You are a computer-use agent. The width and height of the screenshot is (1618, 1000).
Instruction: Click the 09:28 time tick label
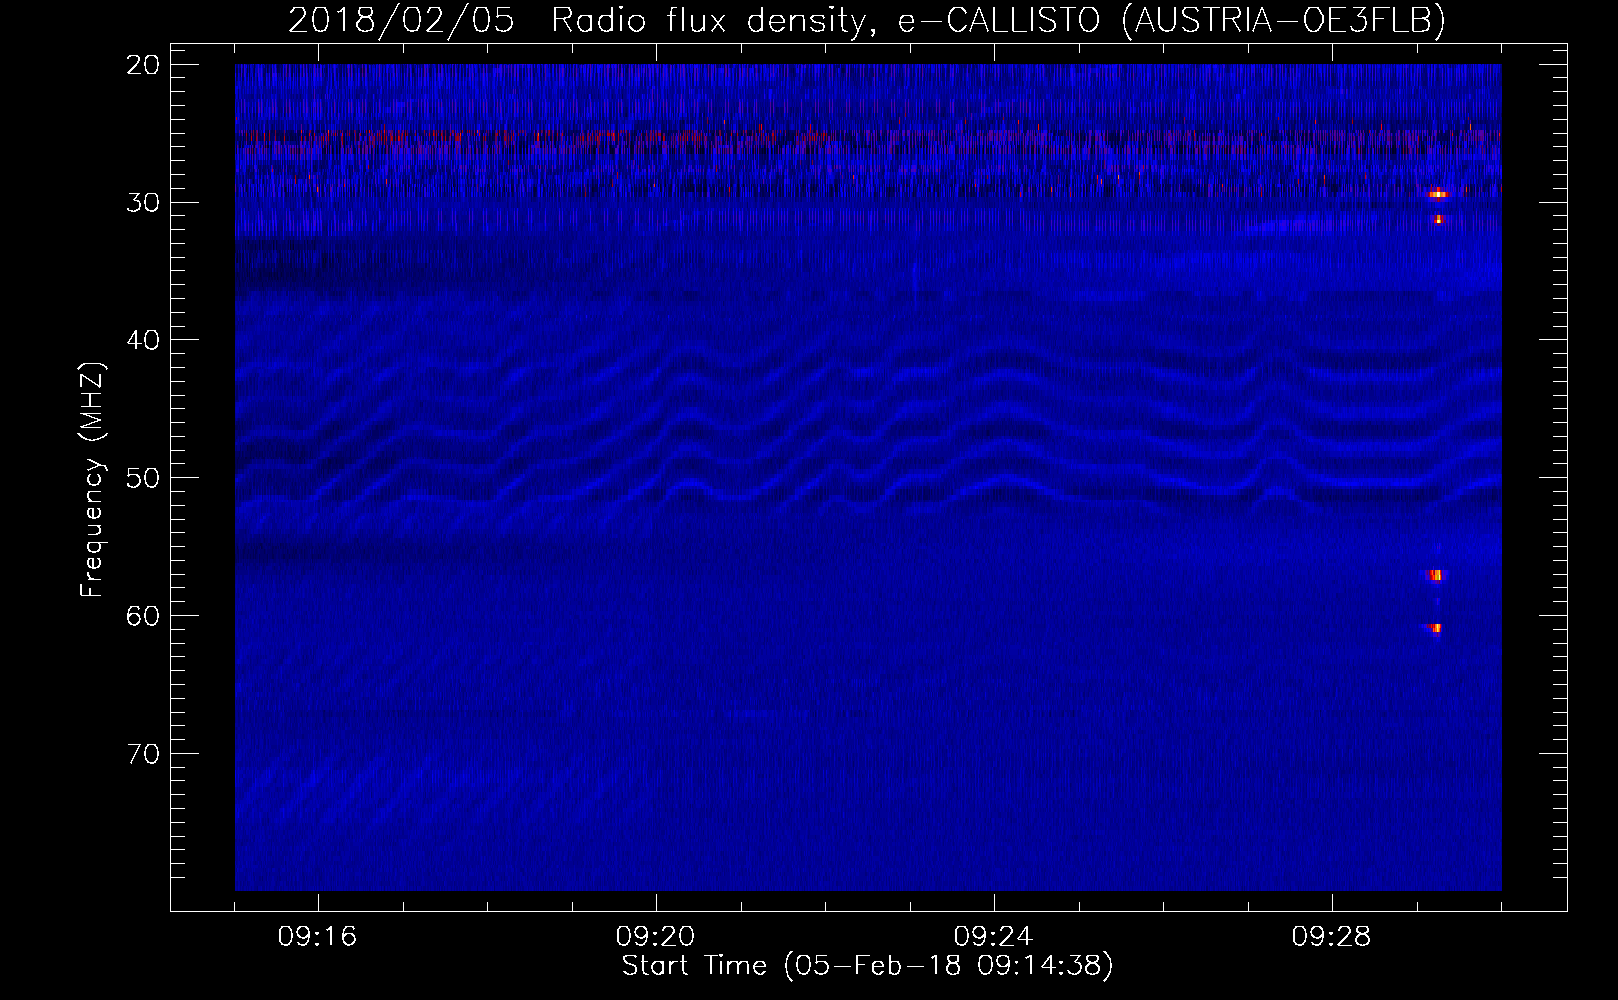pos(1332,937)
